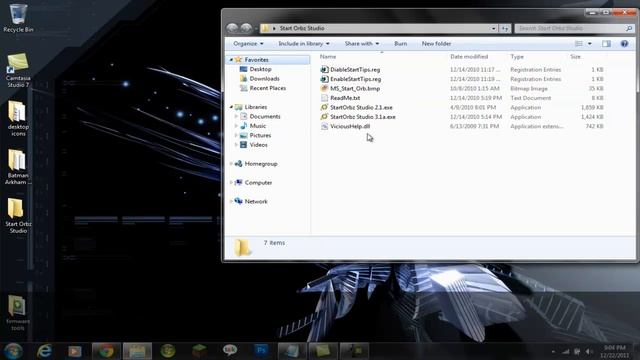Launch Internet Explorer from the taskbar

pos(44,351)
